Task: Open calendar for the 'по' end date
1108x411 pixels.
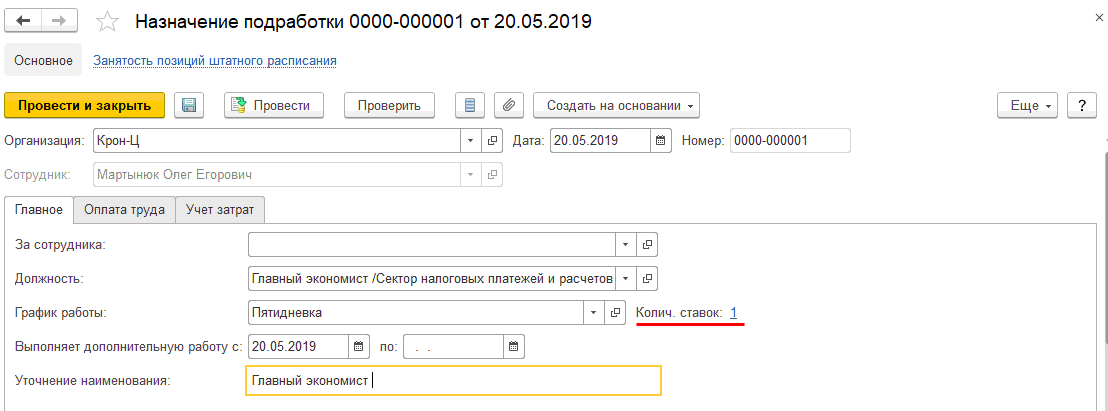Action: click(514, 347)
